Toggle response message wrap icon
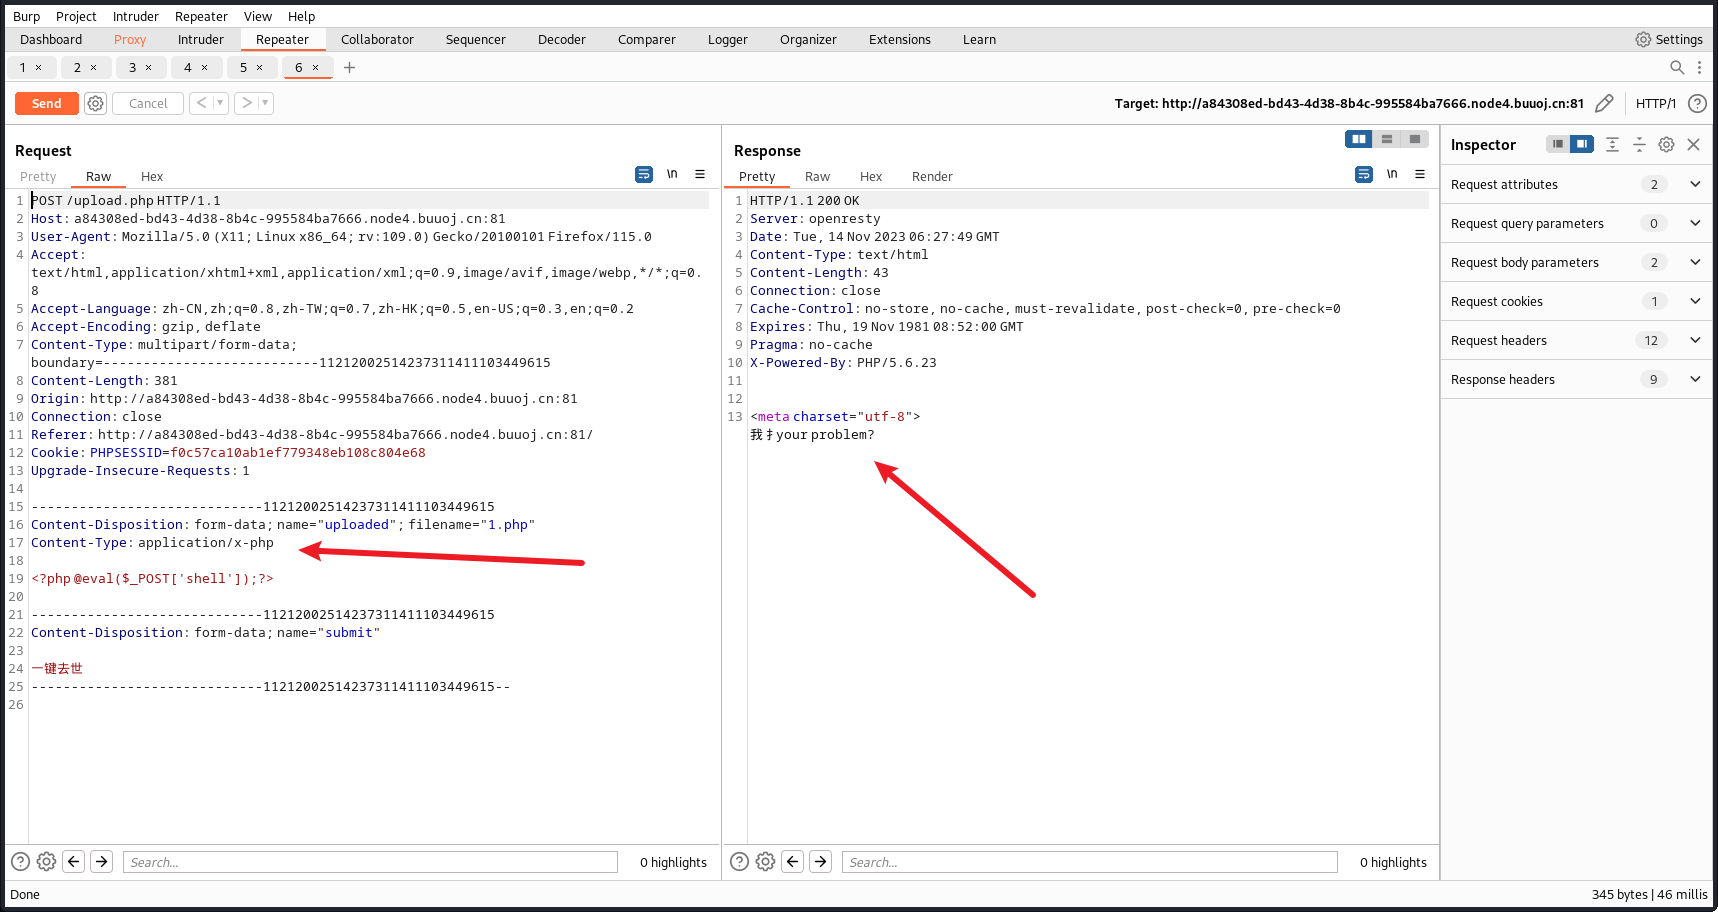The image size is (1718, 912). click(x=1364, y=174)
